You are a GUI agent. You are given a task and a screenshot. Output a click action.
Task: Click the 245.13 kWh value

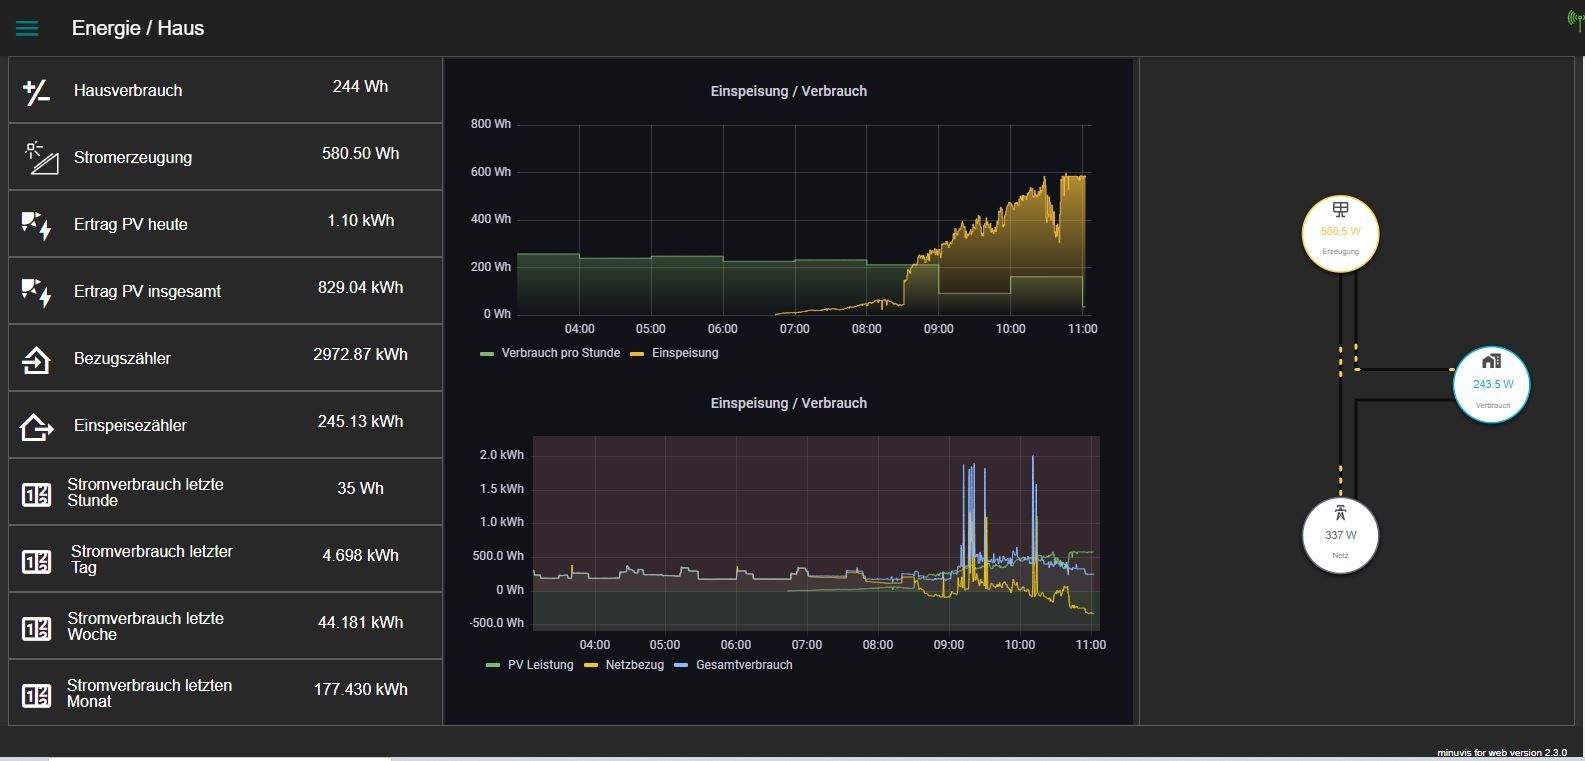tap(360, 422)
